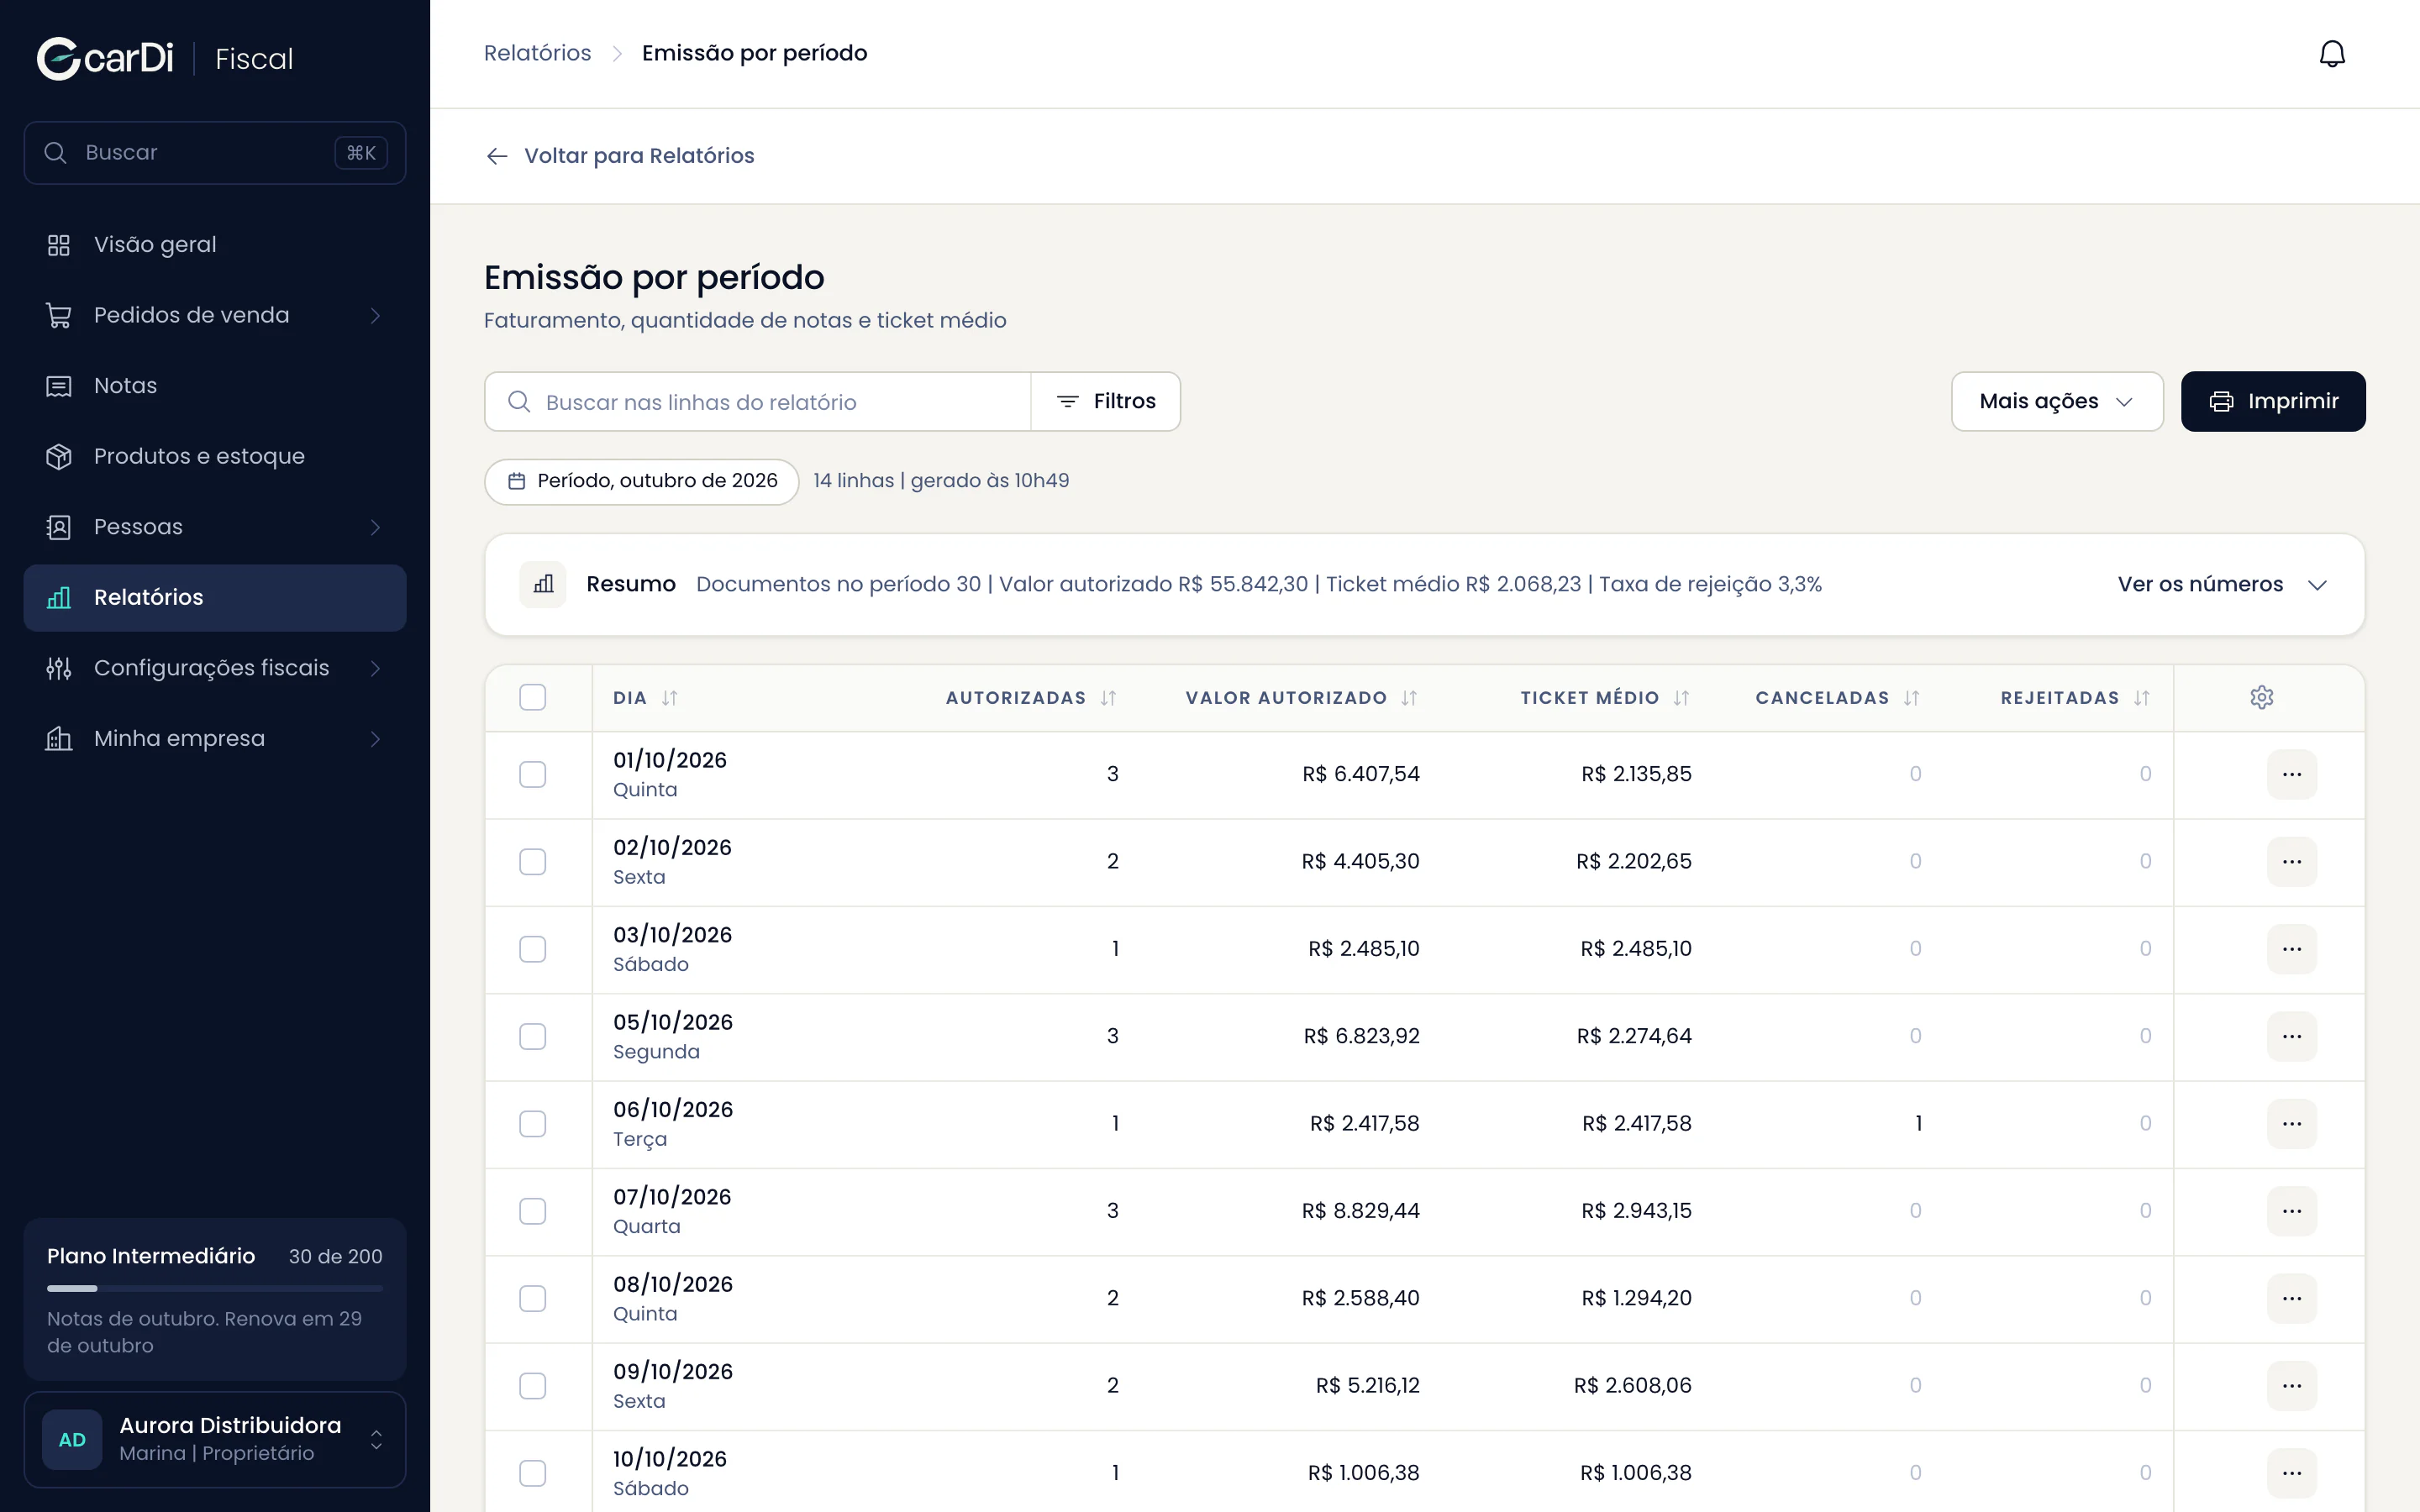Viewport: 2420px width, 1512px height.
Task: Open row actions for 08/10/2026
Action: click(2292, 1298)
